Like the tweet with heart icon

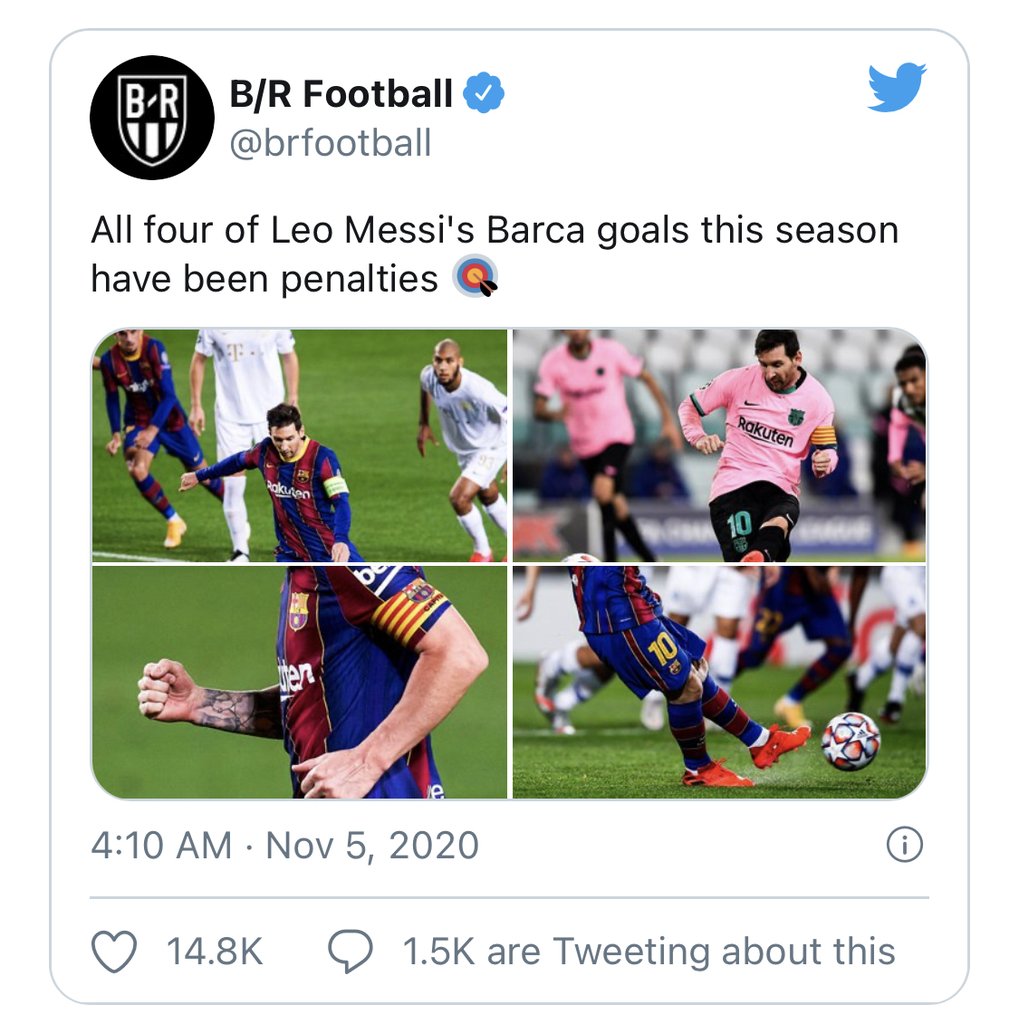click(114, 951)
